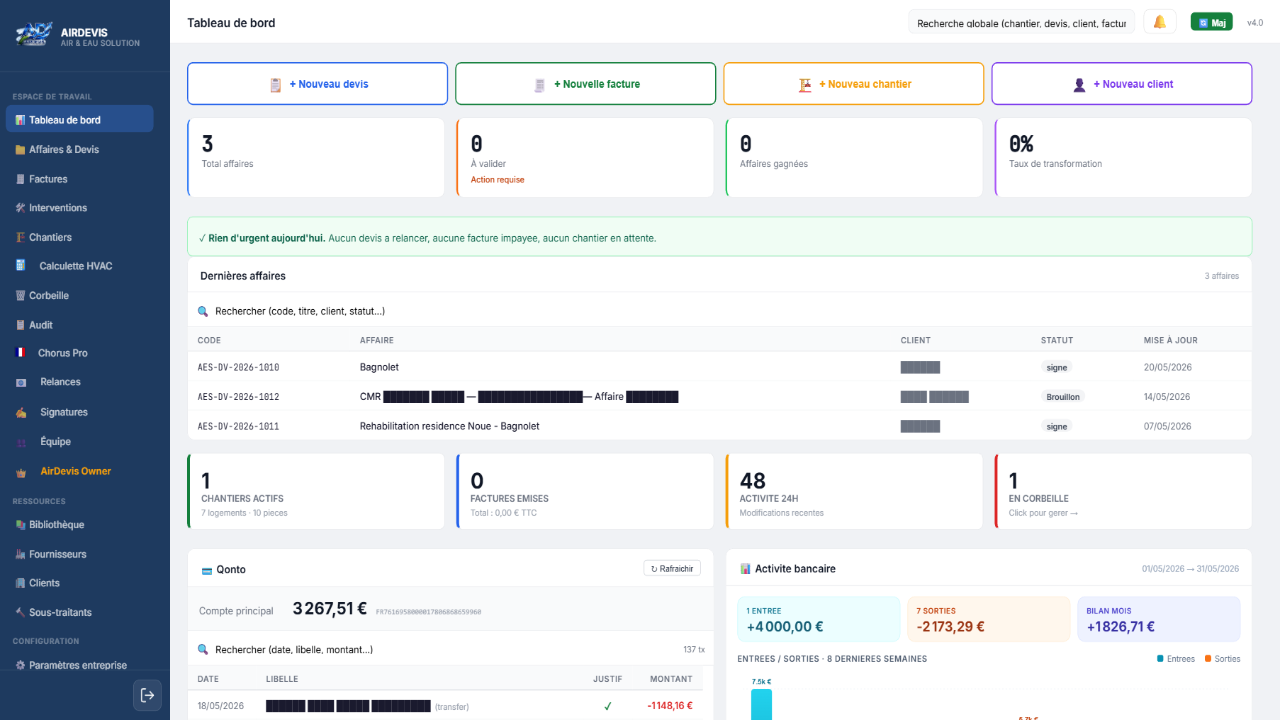Click the 7 SORTIES -2 173,29 € tile

[989, 619]
